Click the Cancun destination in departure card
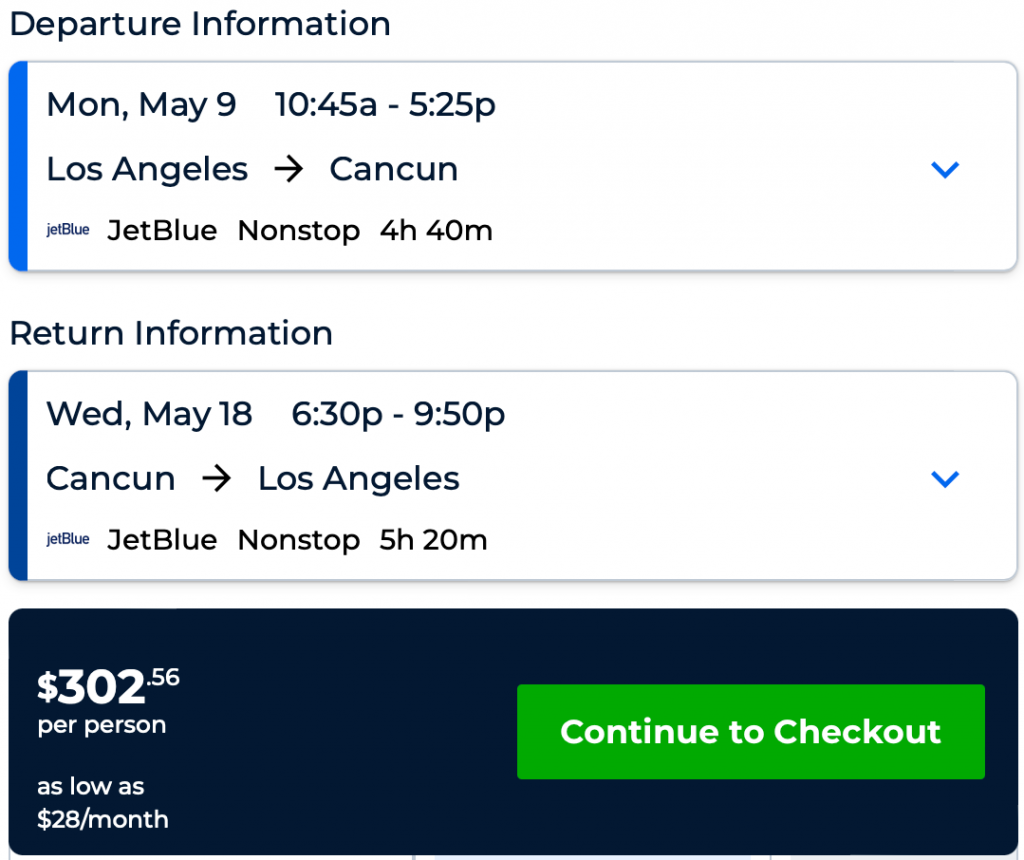1024x860 pixels. pyautogui.click(x=393, y=169)
